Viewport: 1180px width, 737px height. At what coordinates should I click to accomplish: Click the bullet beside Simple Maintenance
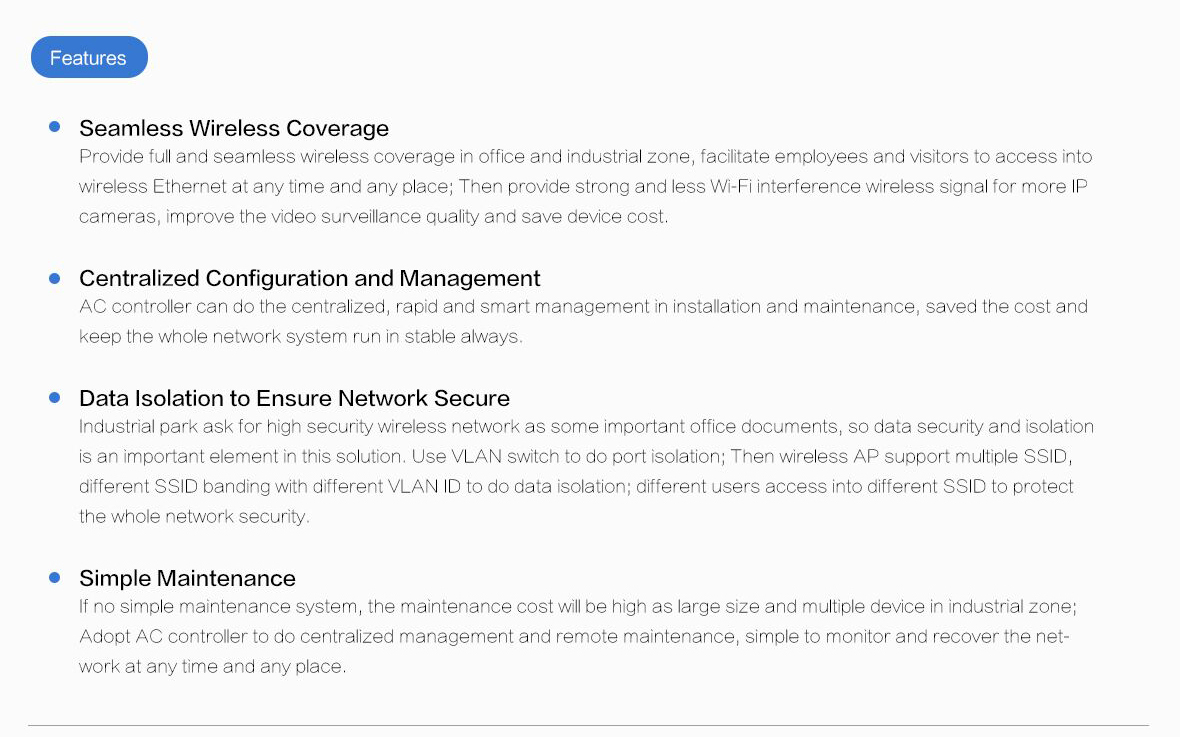(x=54, y=577)
